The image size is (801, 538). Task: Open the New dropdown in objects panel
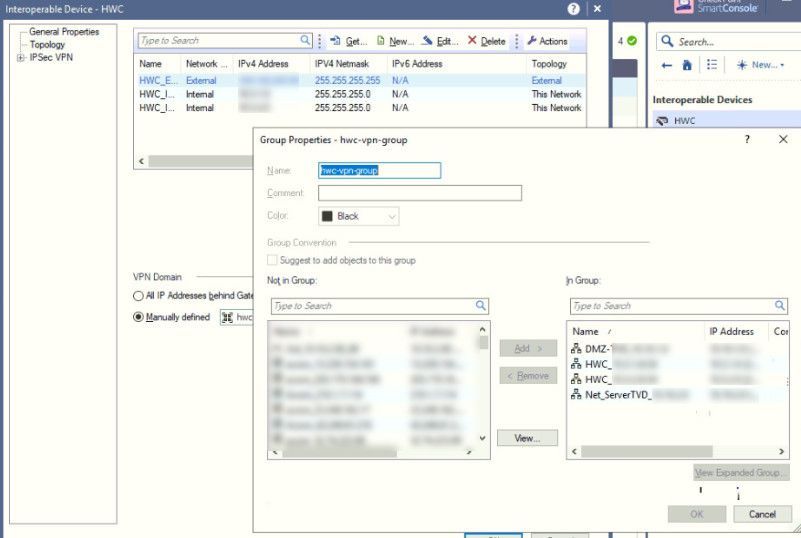[760, 65]
